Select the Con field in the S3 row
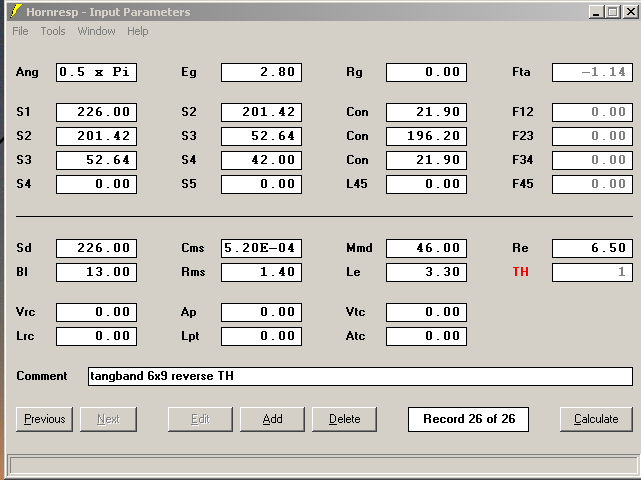This screenshot has height=480, width=641. pos(426,160)
